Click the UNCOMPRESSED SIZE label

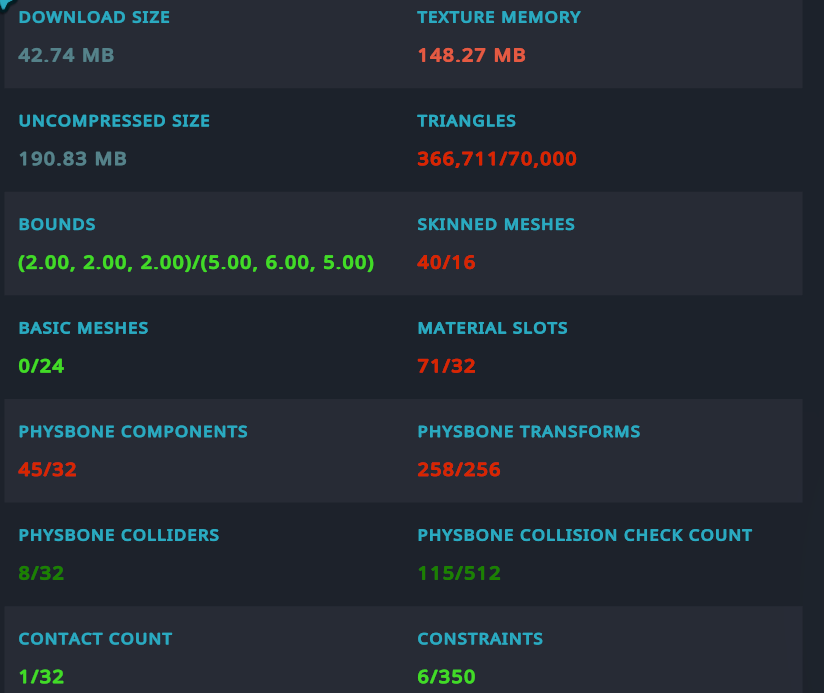pos(114,121)
